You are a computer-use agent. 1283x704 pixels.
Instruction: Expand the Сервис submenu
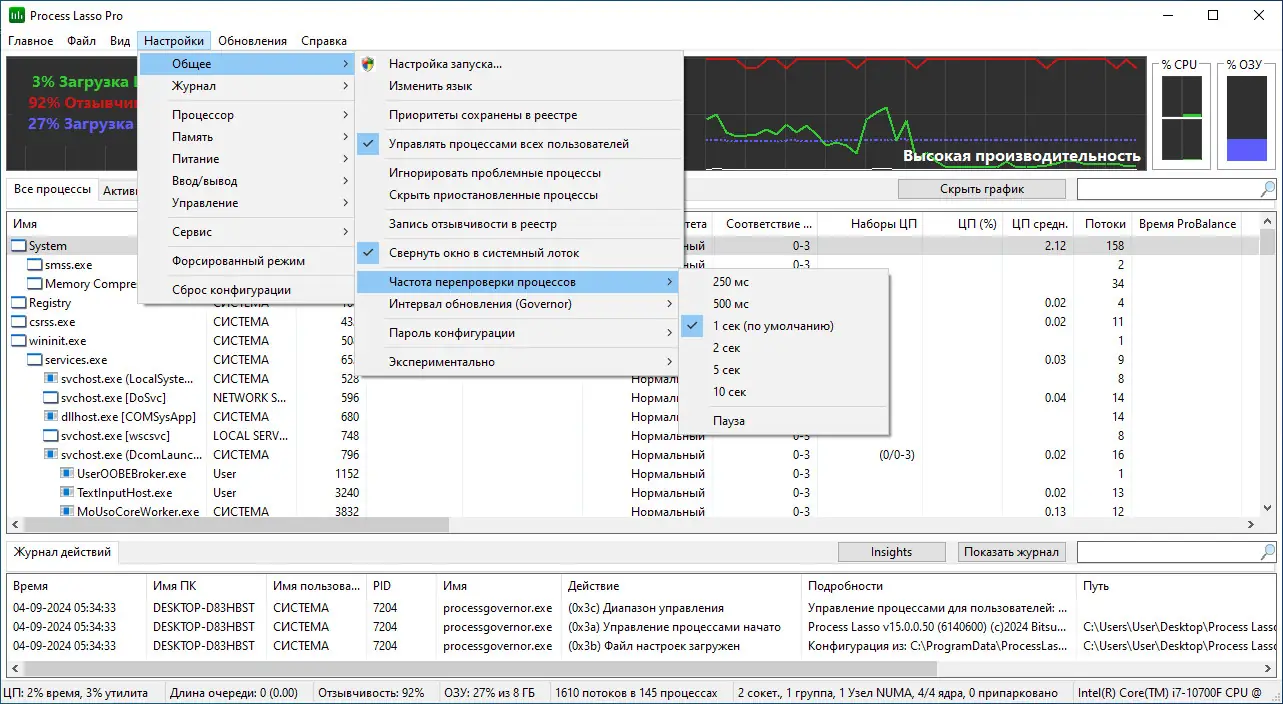[246, 232]
